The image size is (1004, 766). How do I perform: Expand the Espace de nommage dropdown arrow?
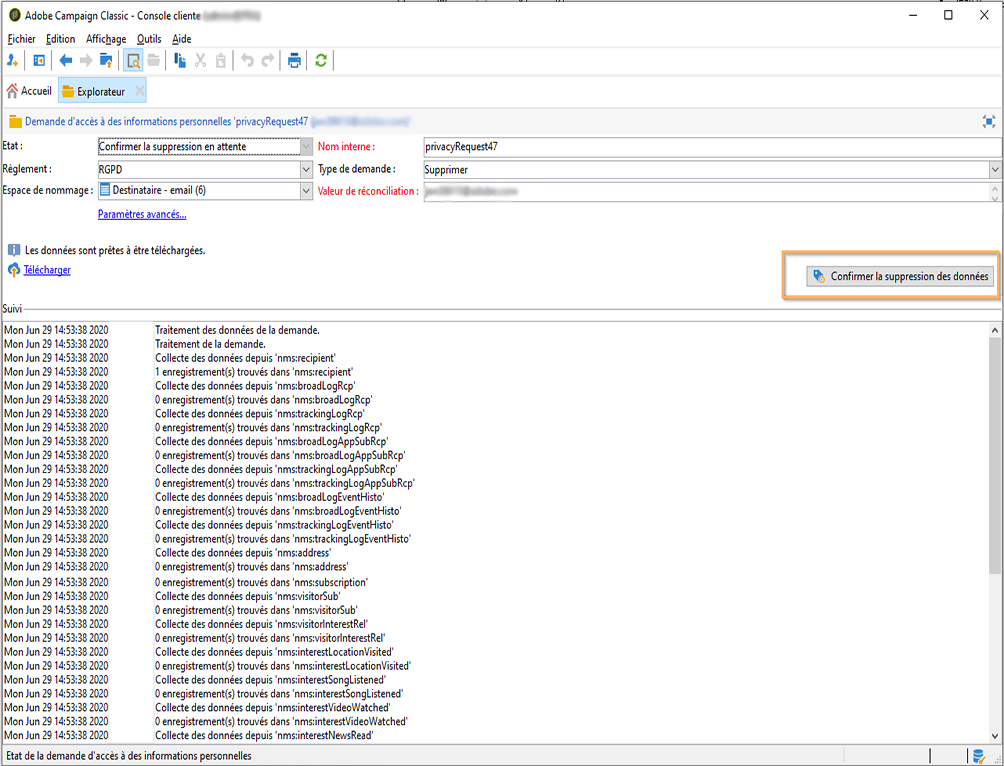coord(306,191)
